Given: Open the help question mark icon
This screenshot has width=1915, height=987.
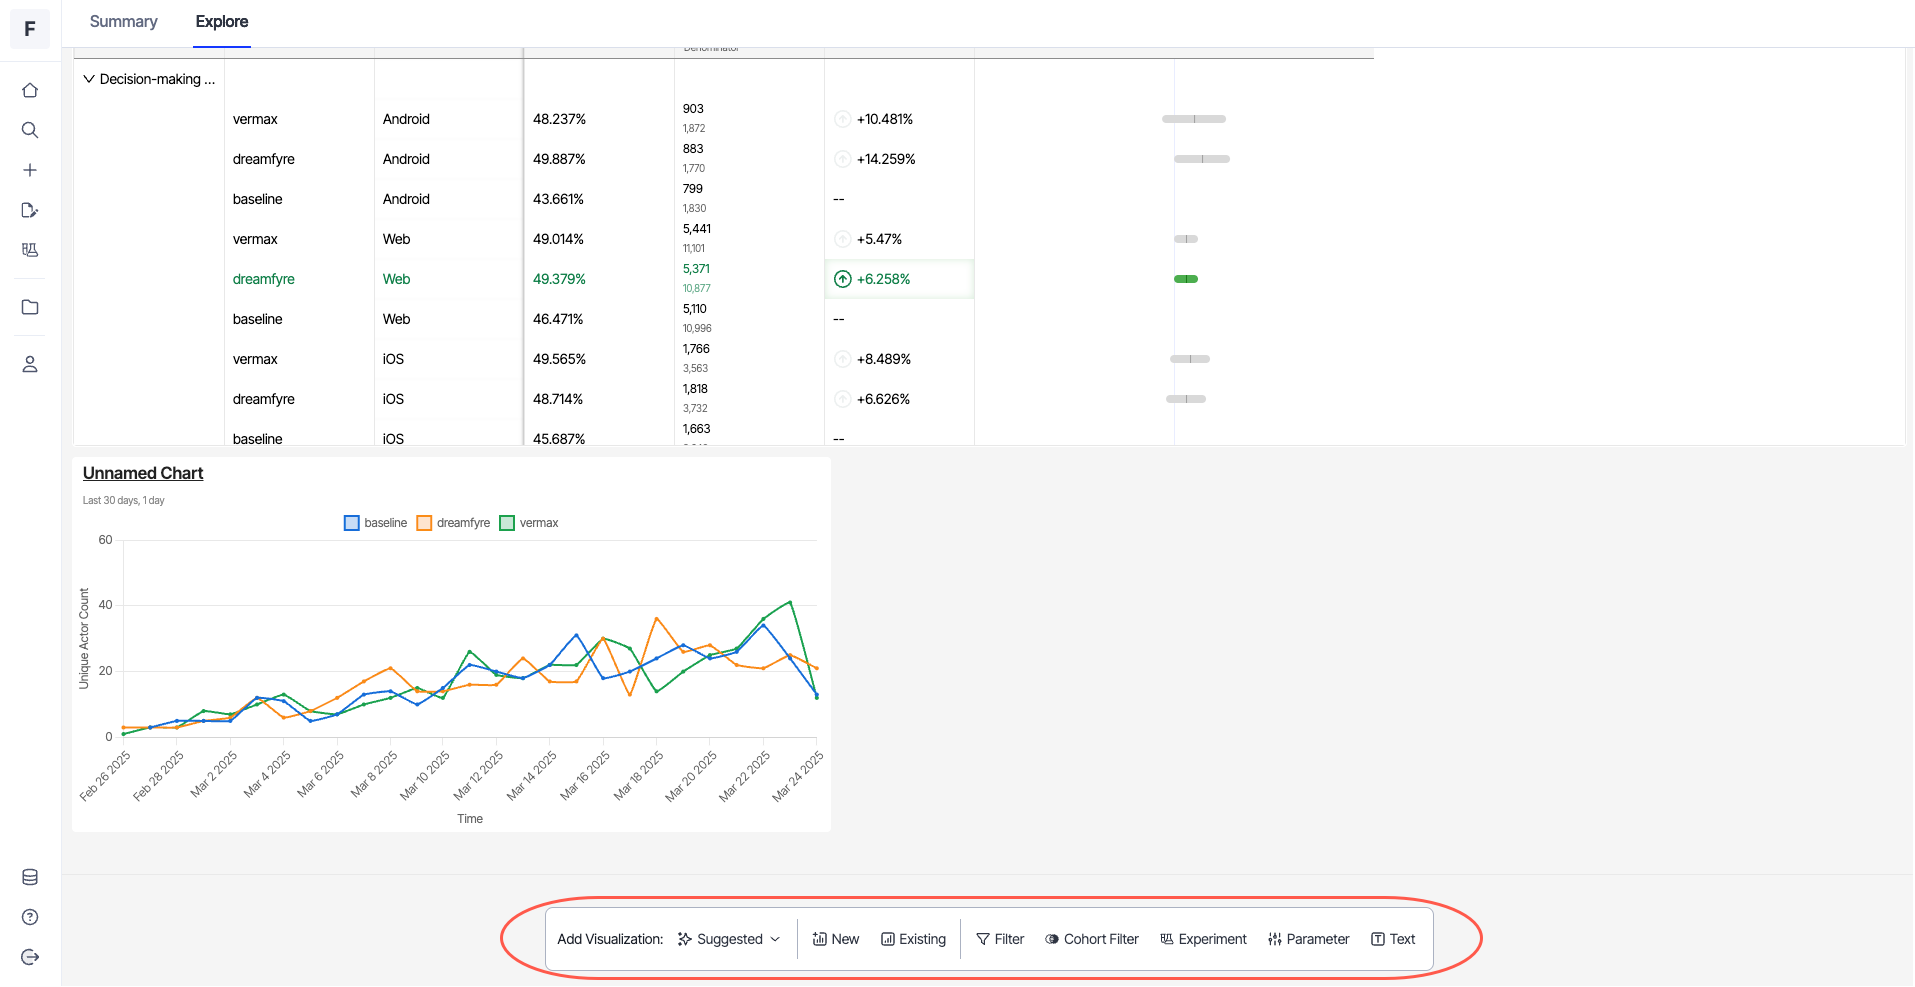Looking at the screenshot, I should [30, 917].
